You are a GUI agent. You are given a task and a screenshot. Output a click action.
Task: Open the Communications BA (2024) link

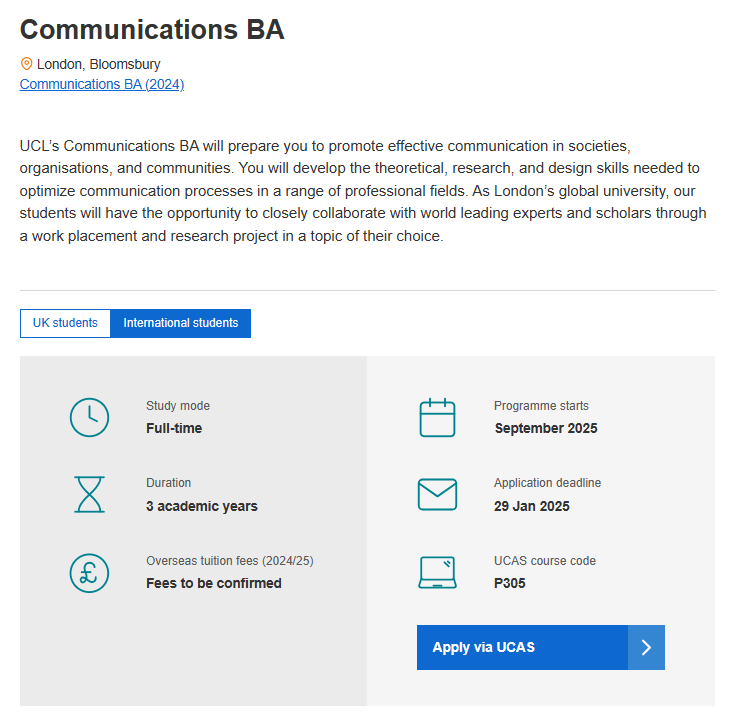point(102,84)
